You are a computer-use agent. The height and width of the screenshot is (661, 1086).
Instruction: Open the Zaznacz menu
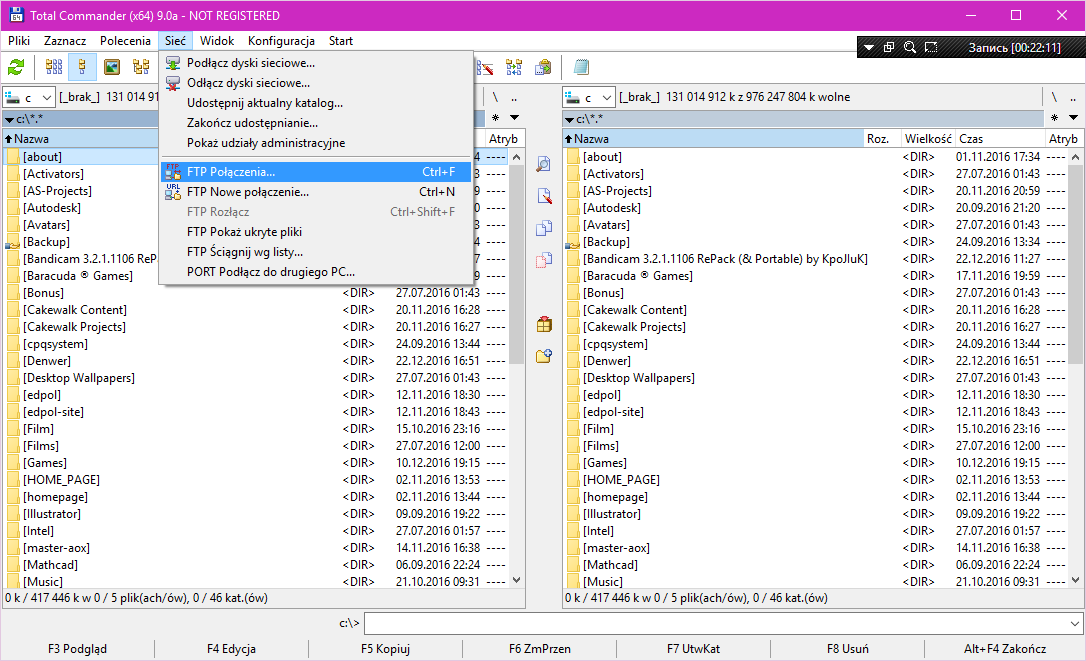[x=65, y=41]
